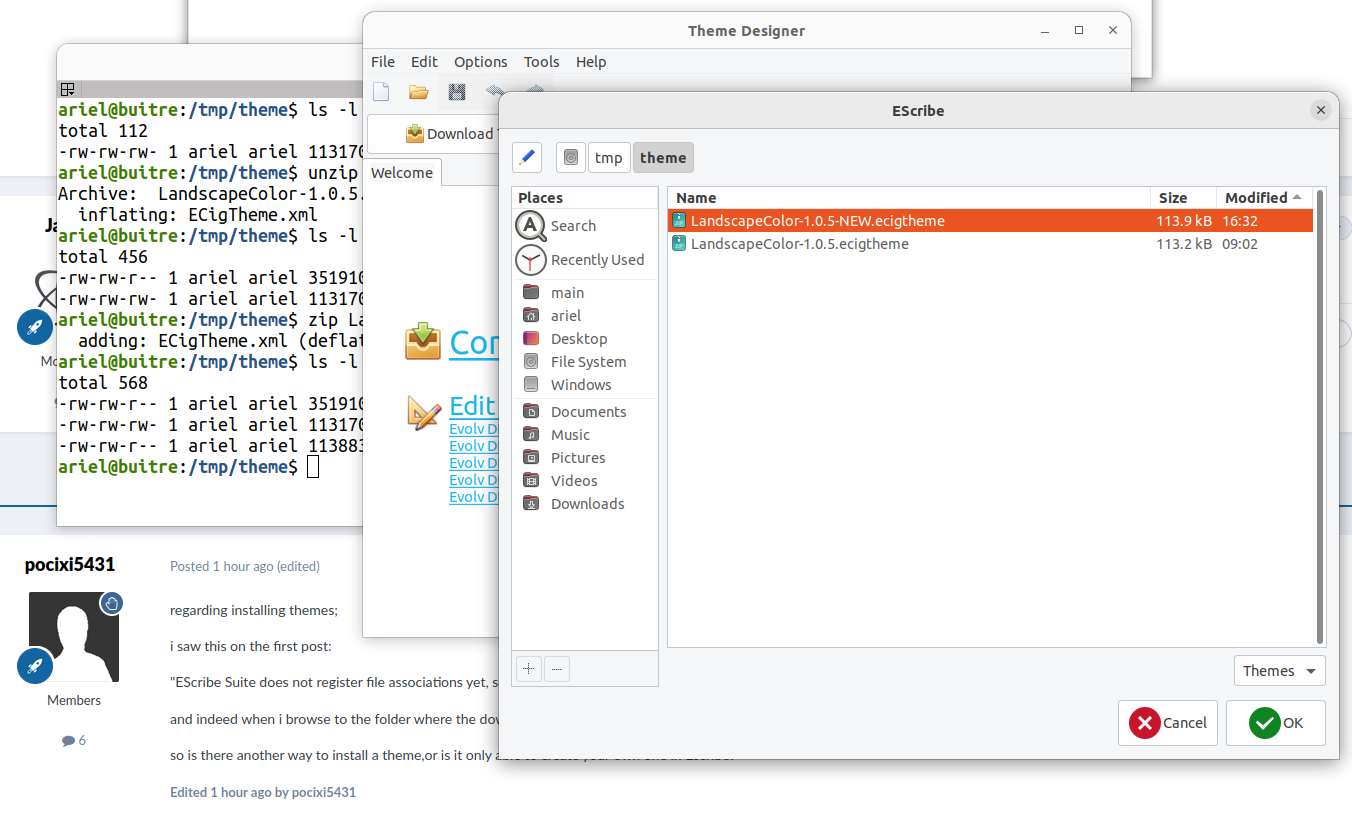Open the Themes file type dropdown
The height and width of the screenshot is (815, 1352).
(1280, 671)
